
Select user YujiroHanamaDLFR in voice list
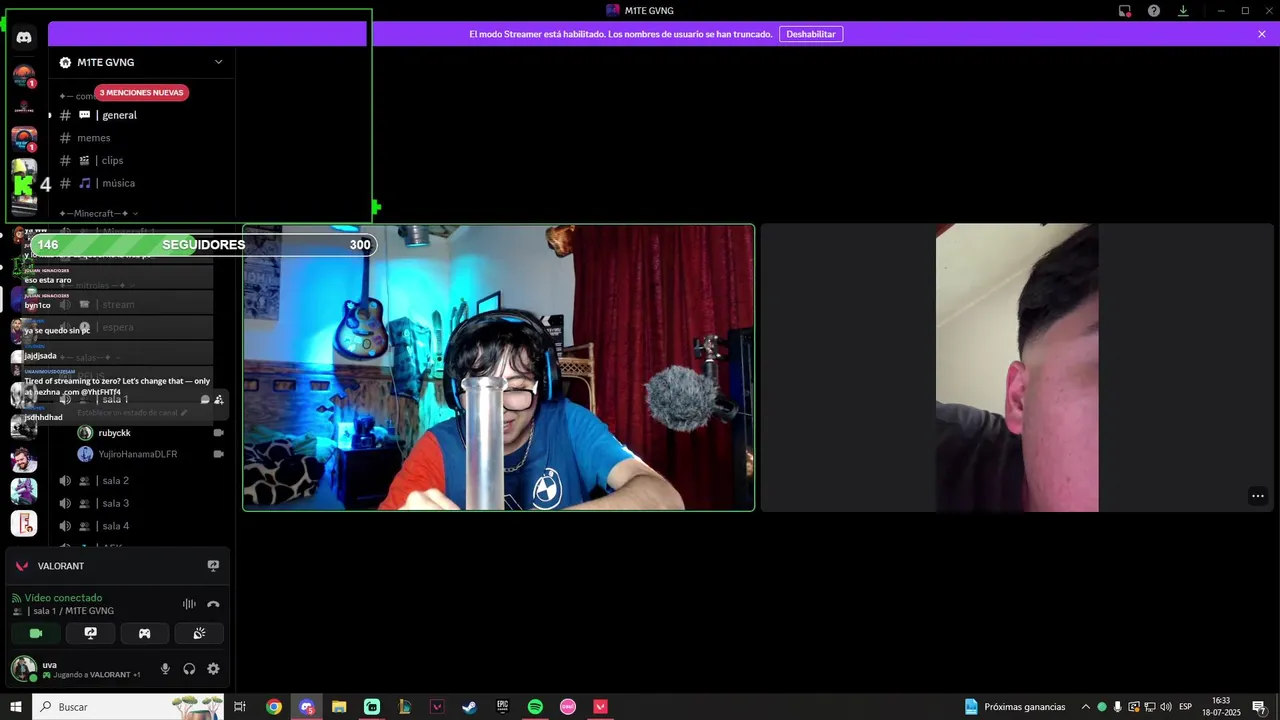click(x=137, y=454)
